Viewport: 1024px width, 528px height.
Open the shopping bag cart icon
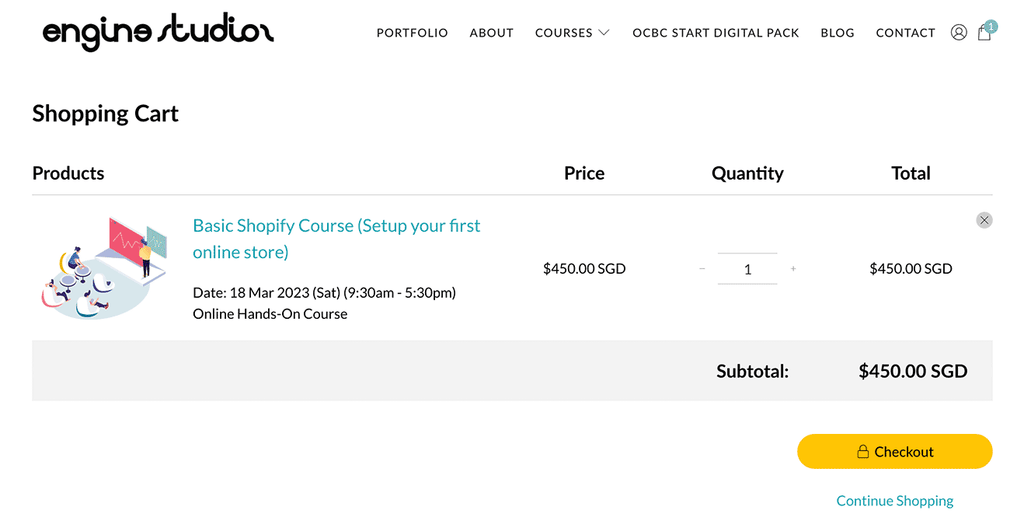pyautogui.click(x=984, y=33)
